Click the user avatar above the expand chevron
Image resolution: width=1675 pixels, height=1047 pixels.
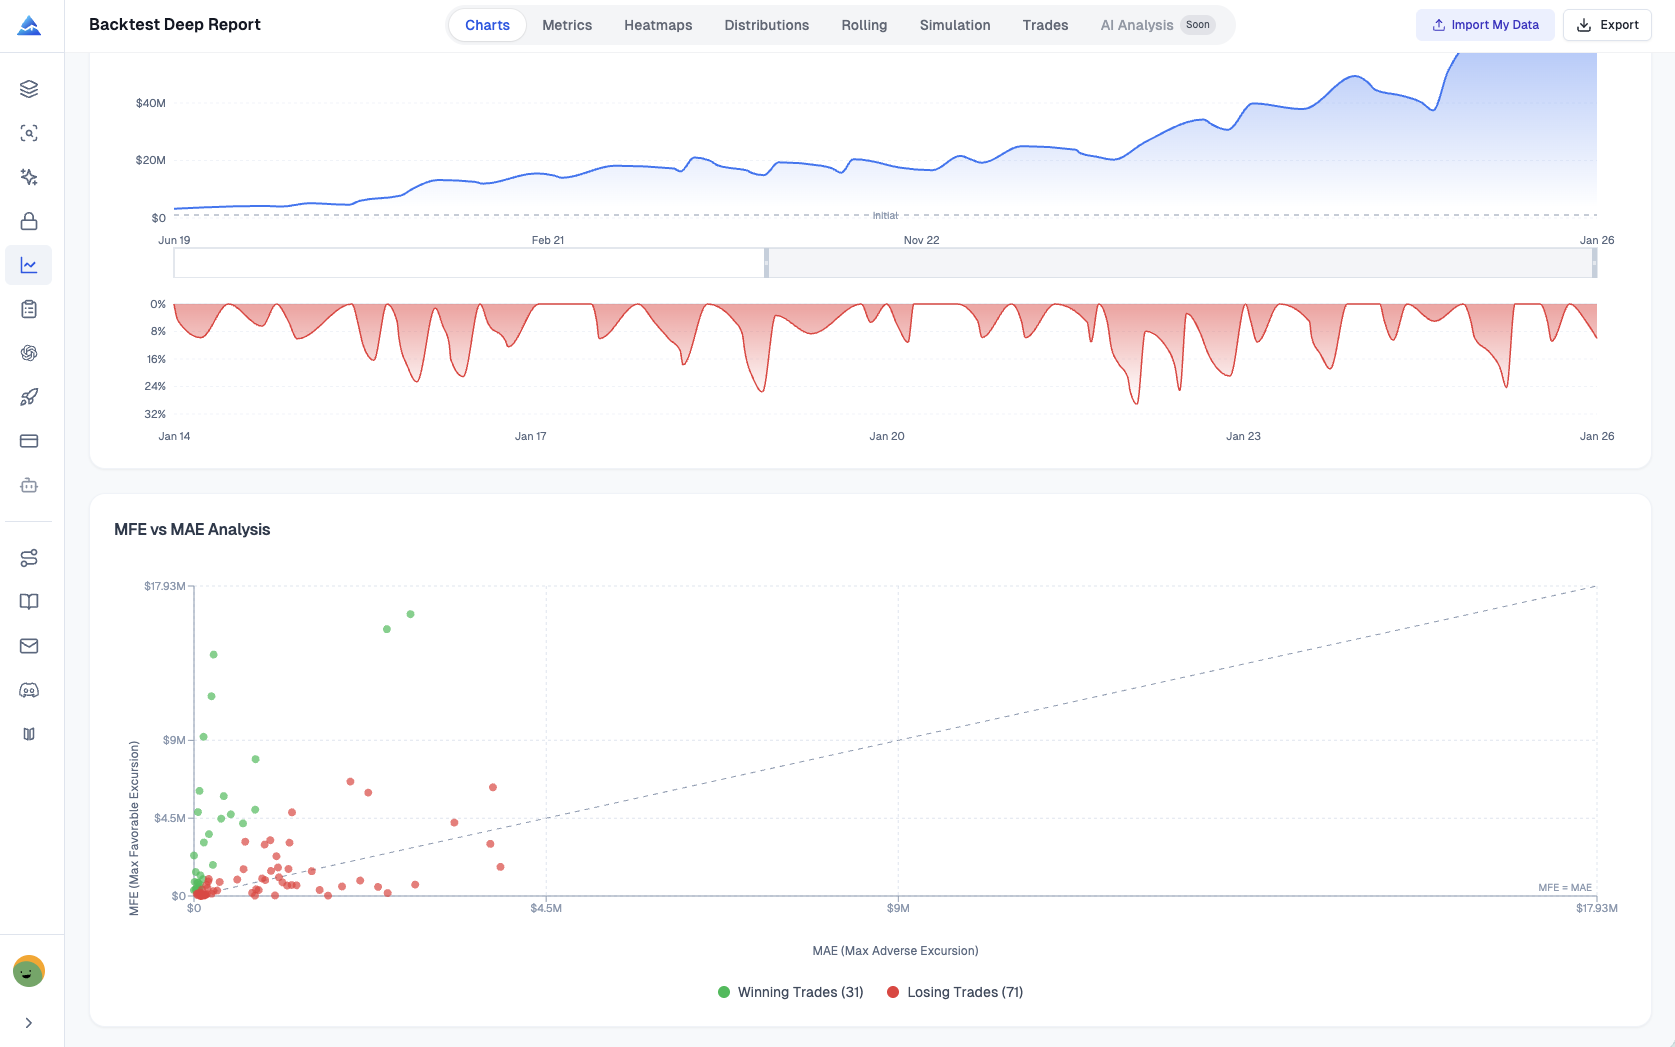point(30,970)
